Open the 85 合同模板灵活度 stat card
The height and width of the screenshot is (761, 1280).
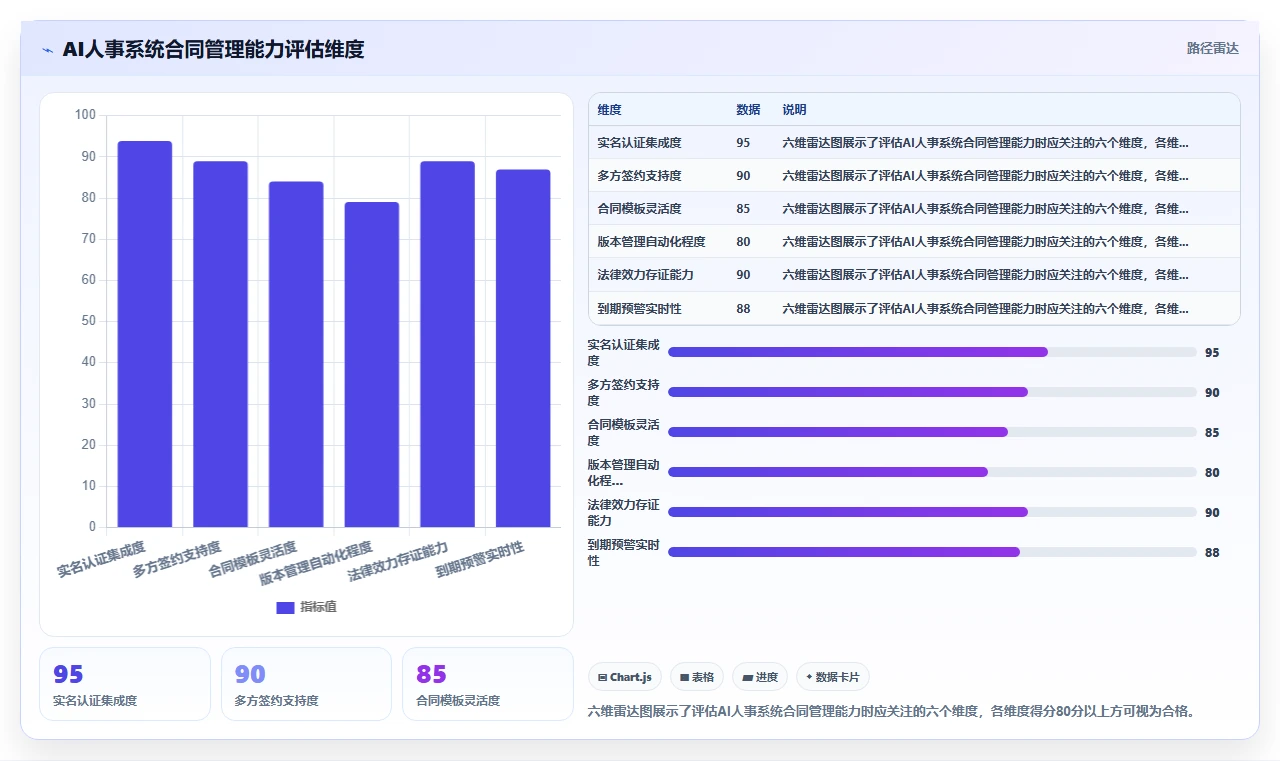click(x=487, y=684)
